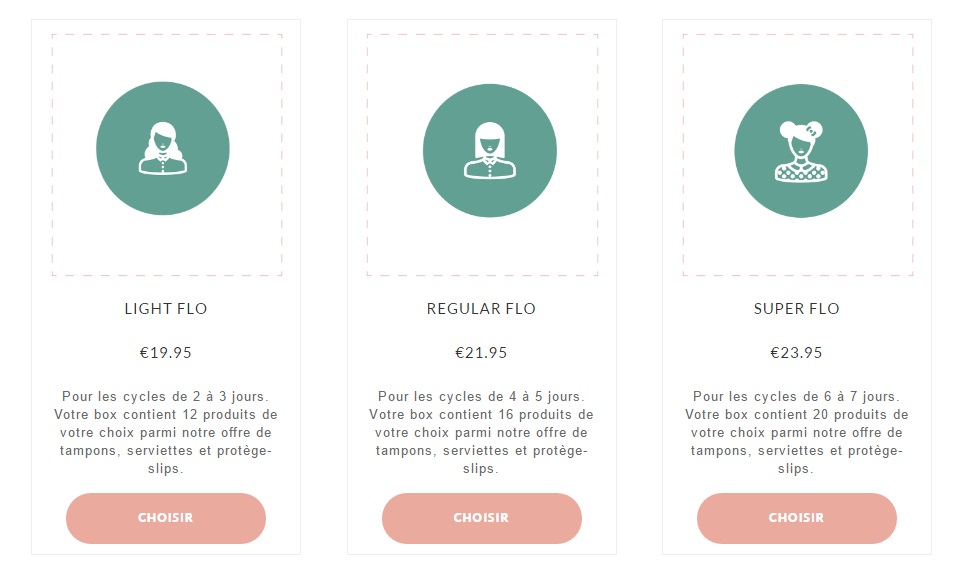Select the Super Flo dashed image frame
This screenshot has height=572, width=964.
tap(798, 154)
